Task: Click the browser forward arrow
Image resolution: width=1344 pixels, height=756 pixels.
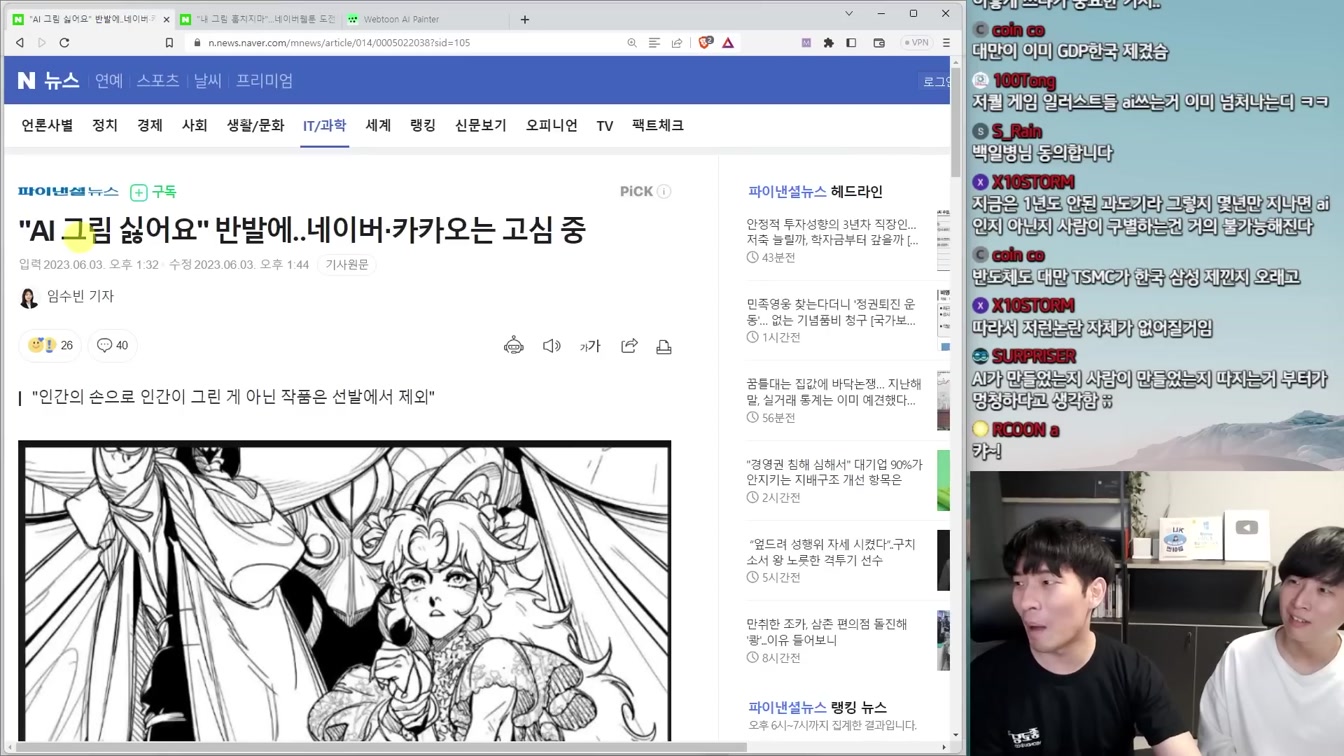Action: 42,43
